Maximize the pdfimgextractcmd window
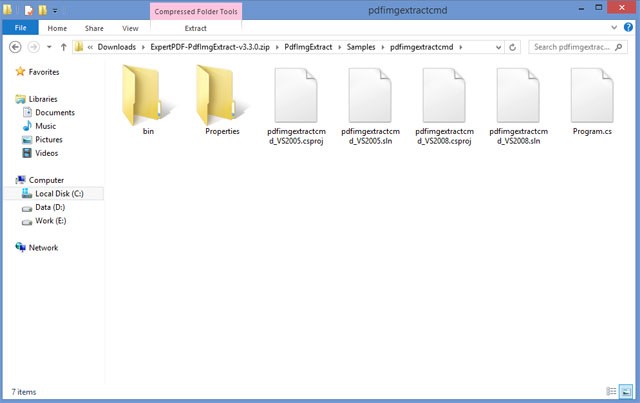 coord(598,8)
